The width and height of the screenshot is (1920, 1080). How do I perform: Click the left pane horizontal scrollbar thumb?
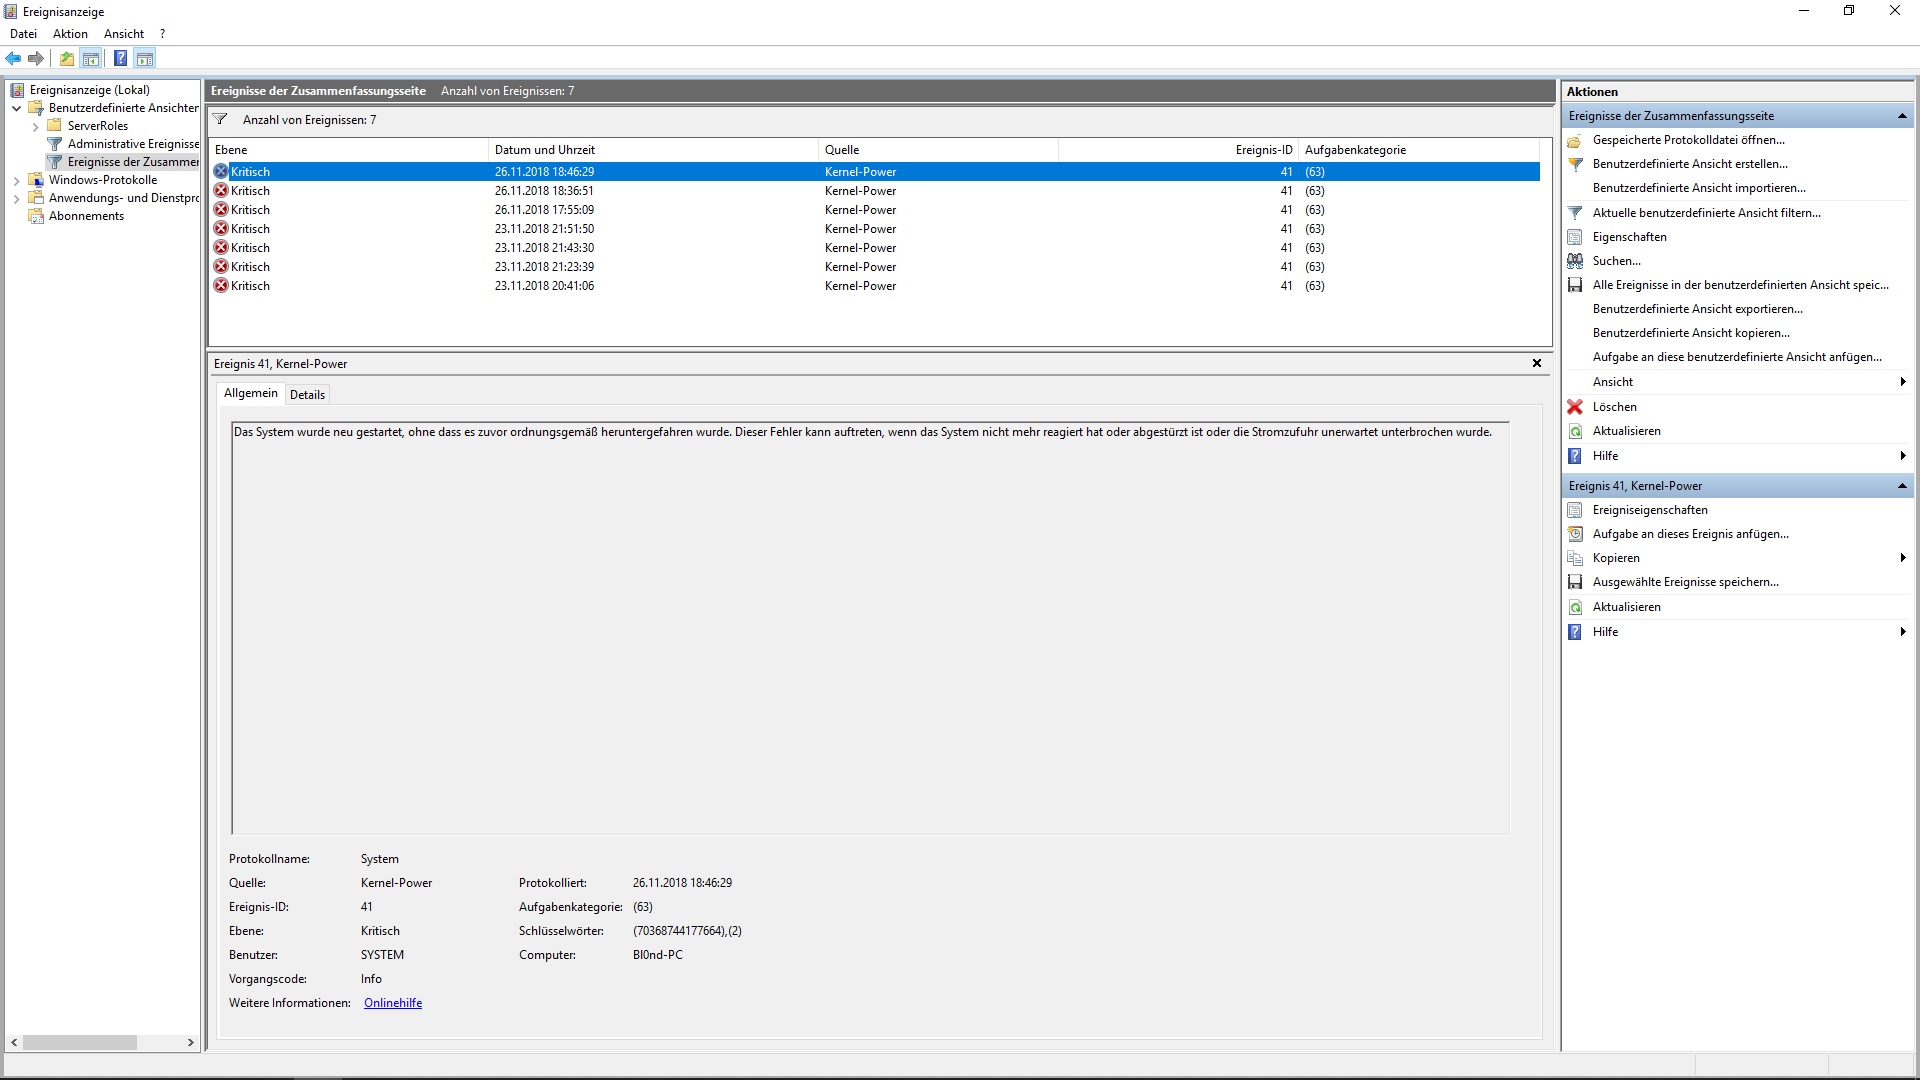[x=80, y=1042]
